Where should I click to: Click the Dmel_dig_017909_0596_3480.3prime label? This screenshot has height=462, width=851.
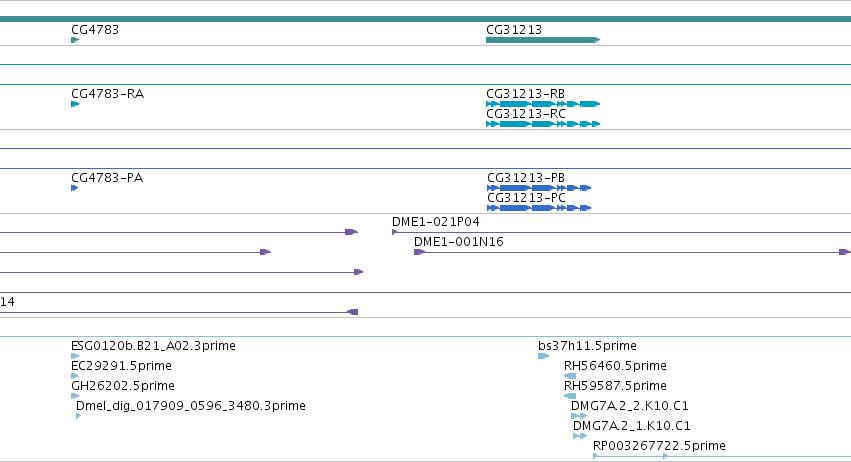[x=190, y=406]
